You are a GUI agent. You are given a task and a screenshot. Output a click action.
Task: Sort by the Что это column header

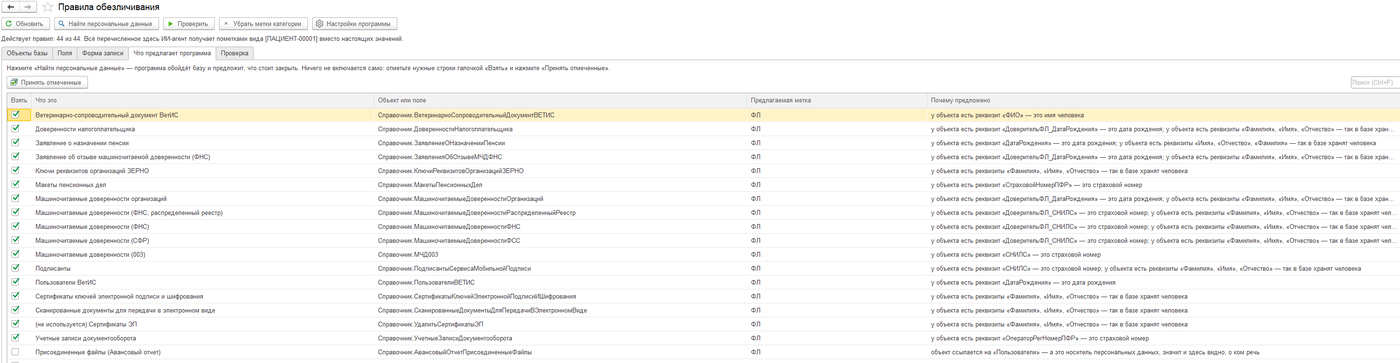coord(203,100)
